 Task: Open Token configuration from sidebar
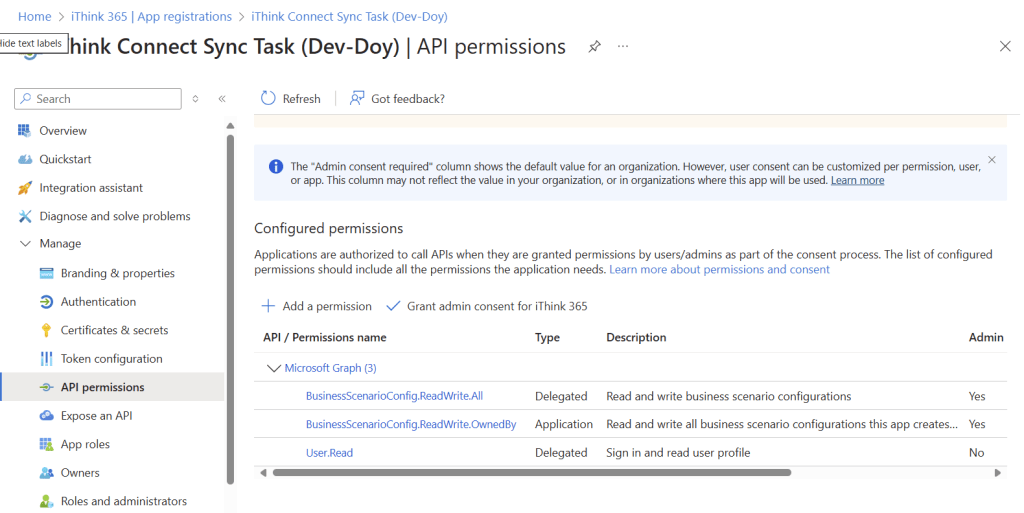coord(111,359)
